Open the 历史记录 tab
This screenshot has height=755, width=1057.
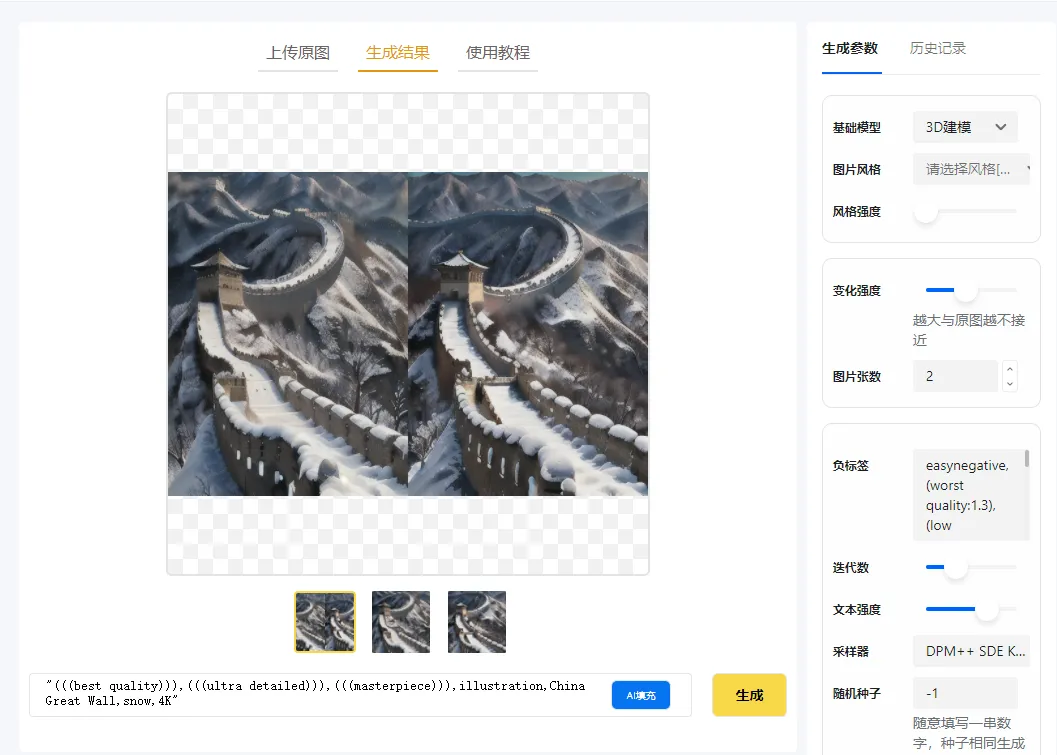coord(937,48)
